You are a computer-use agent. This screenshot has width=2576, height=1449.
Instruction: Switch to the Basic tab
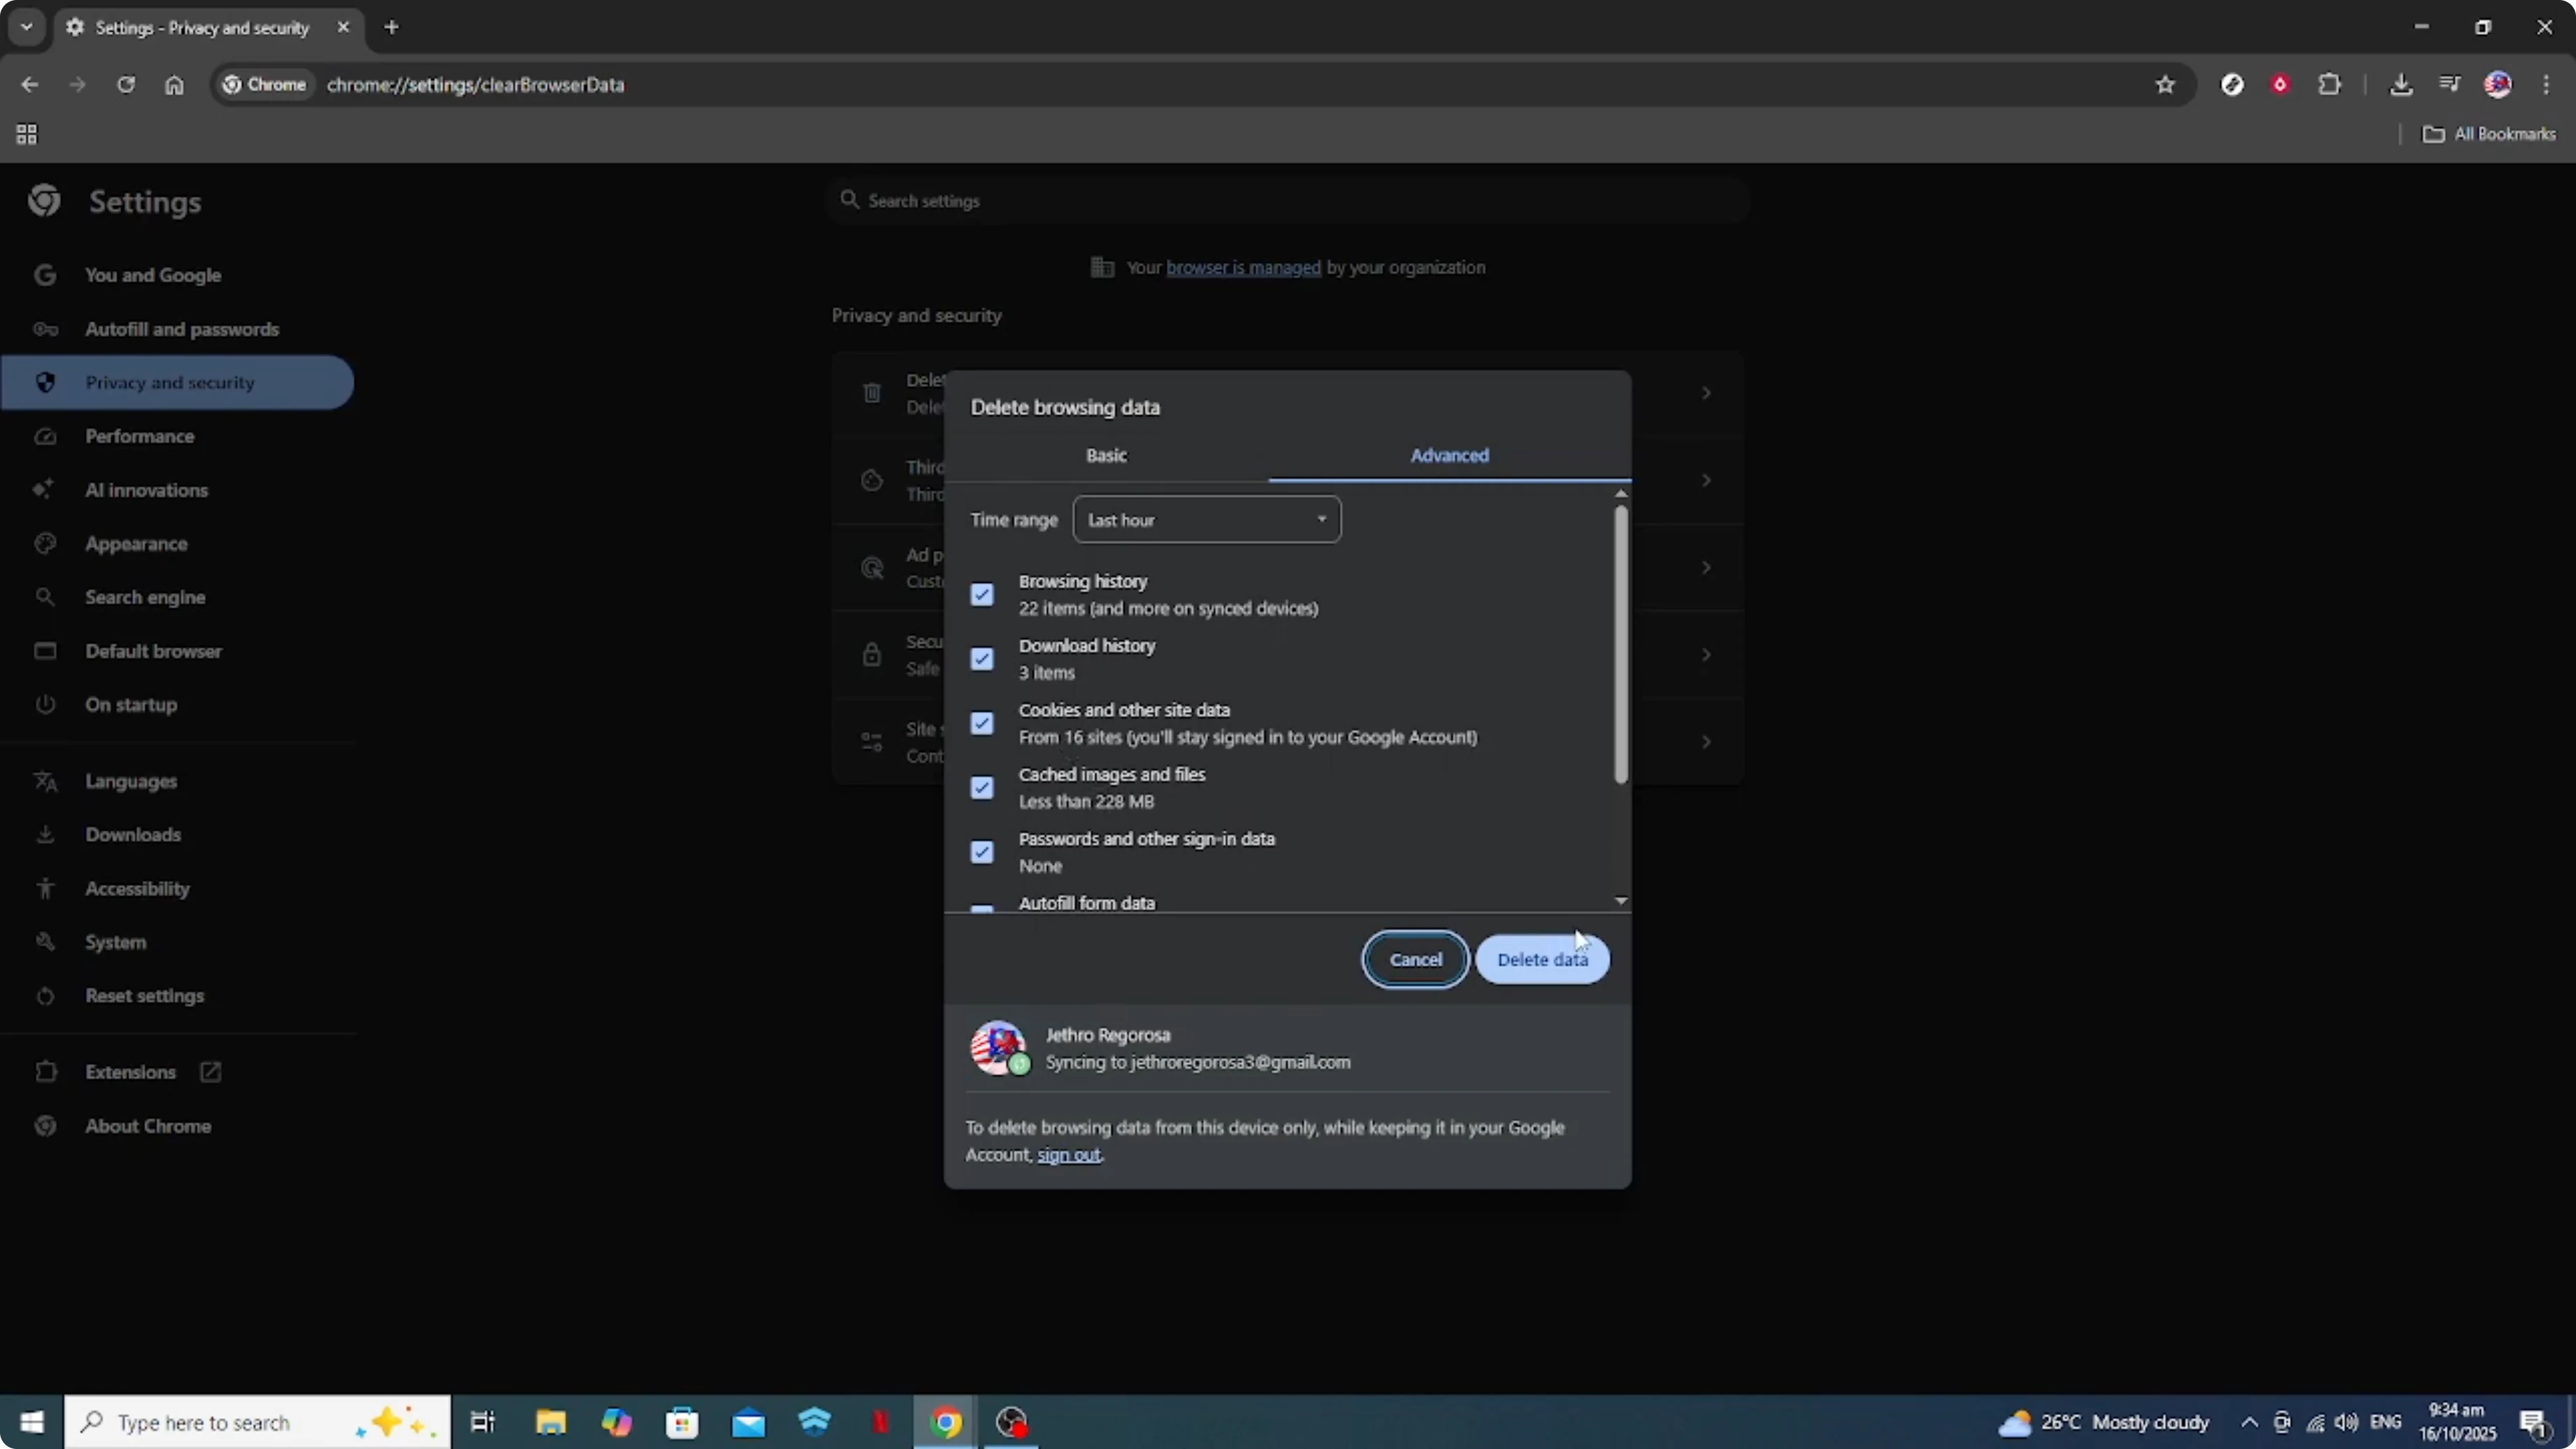(x=1106, y=455)
